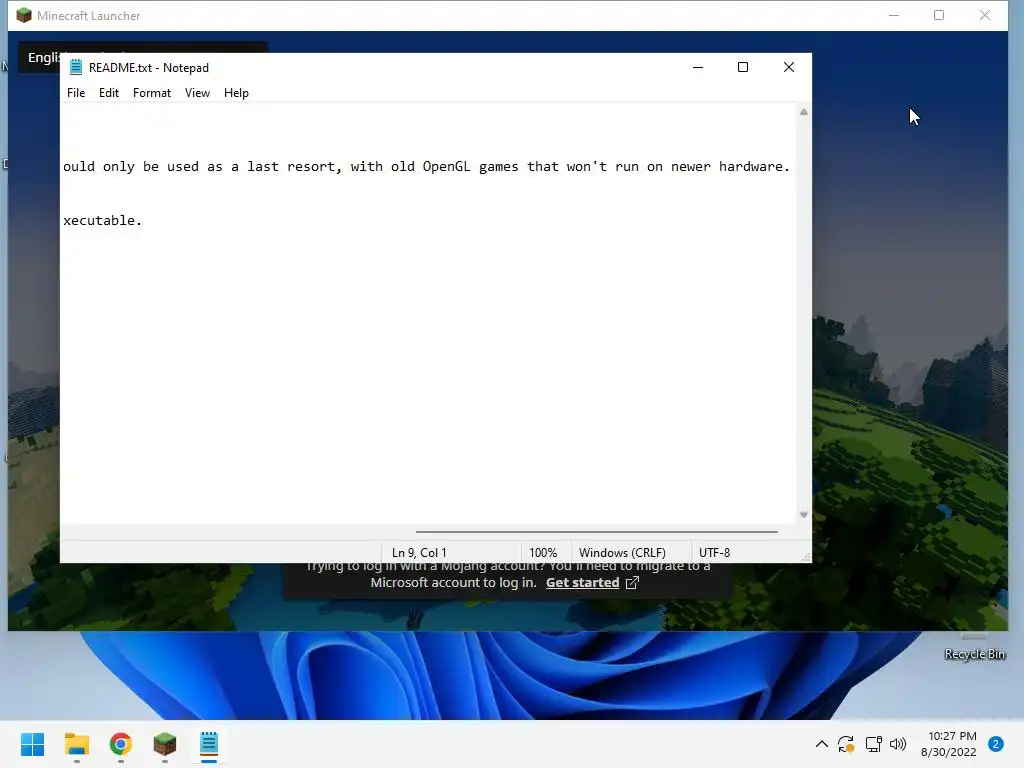Close the Minecraft Launcher window
Viewport: 1024px width, 768px height.
985,15
